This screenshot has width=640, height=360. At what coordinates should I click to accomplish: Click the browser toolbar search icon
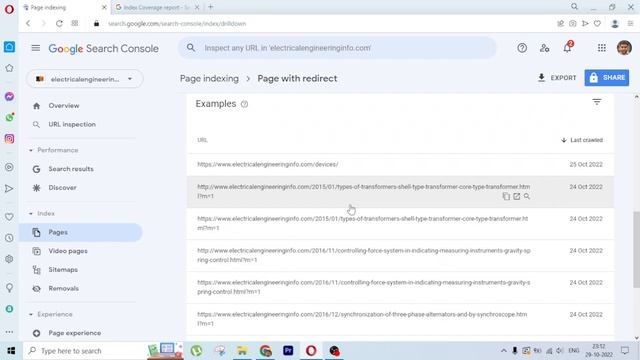(x=574, y=7)
